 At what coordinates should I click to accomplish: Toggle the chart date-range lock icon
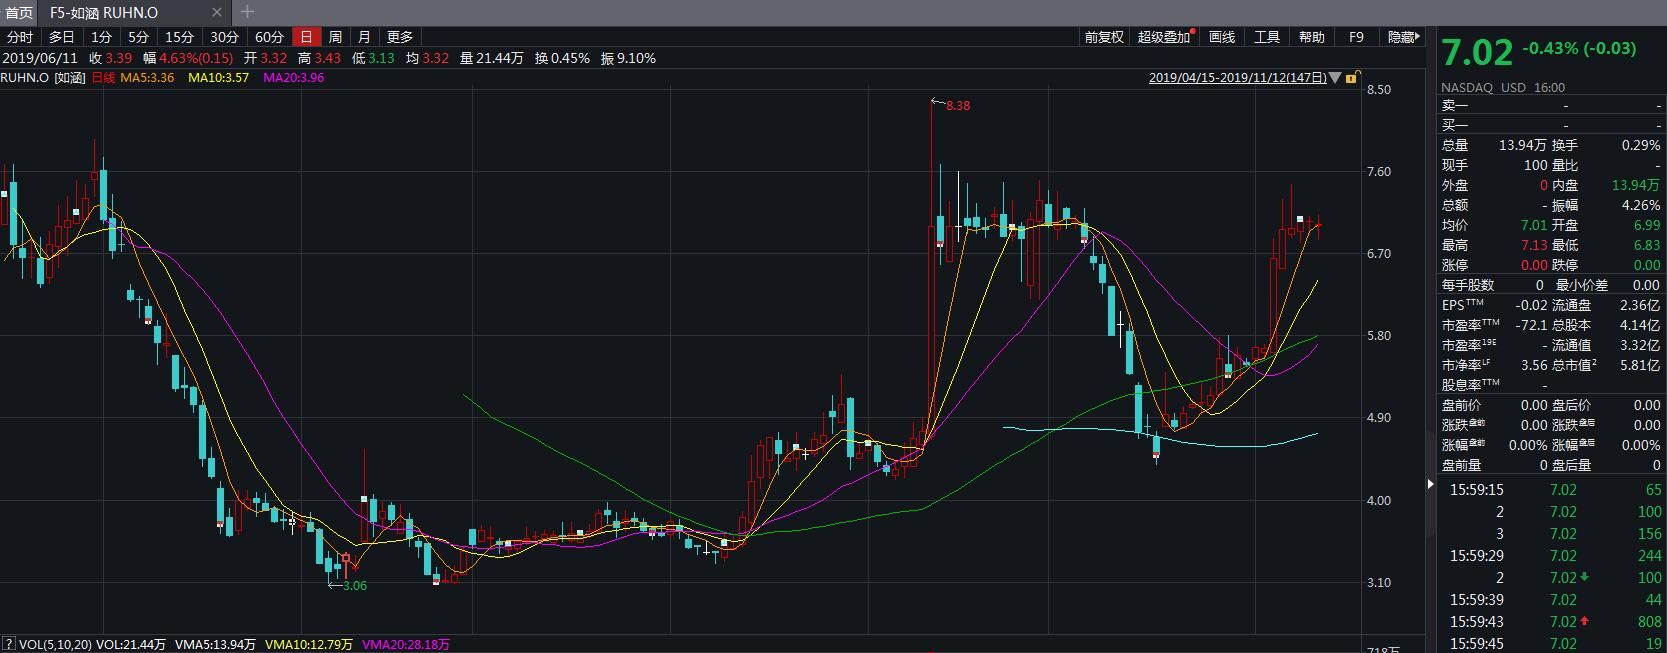pyautogui.click(x=1351, y=77)
